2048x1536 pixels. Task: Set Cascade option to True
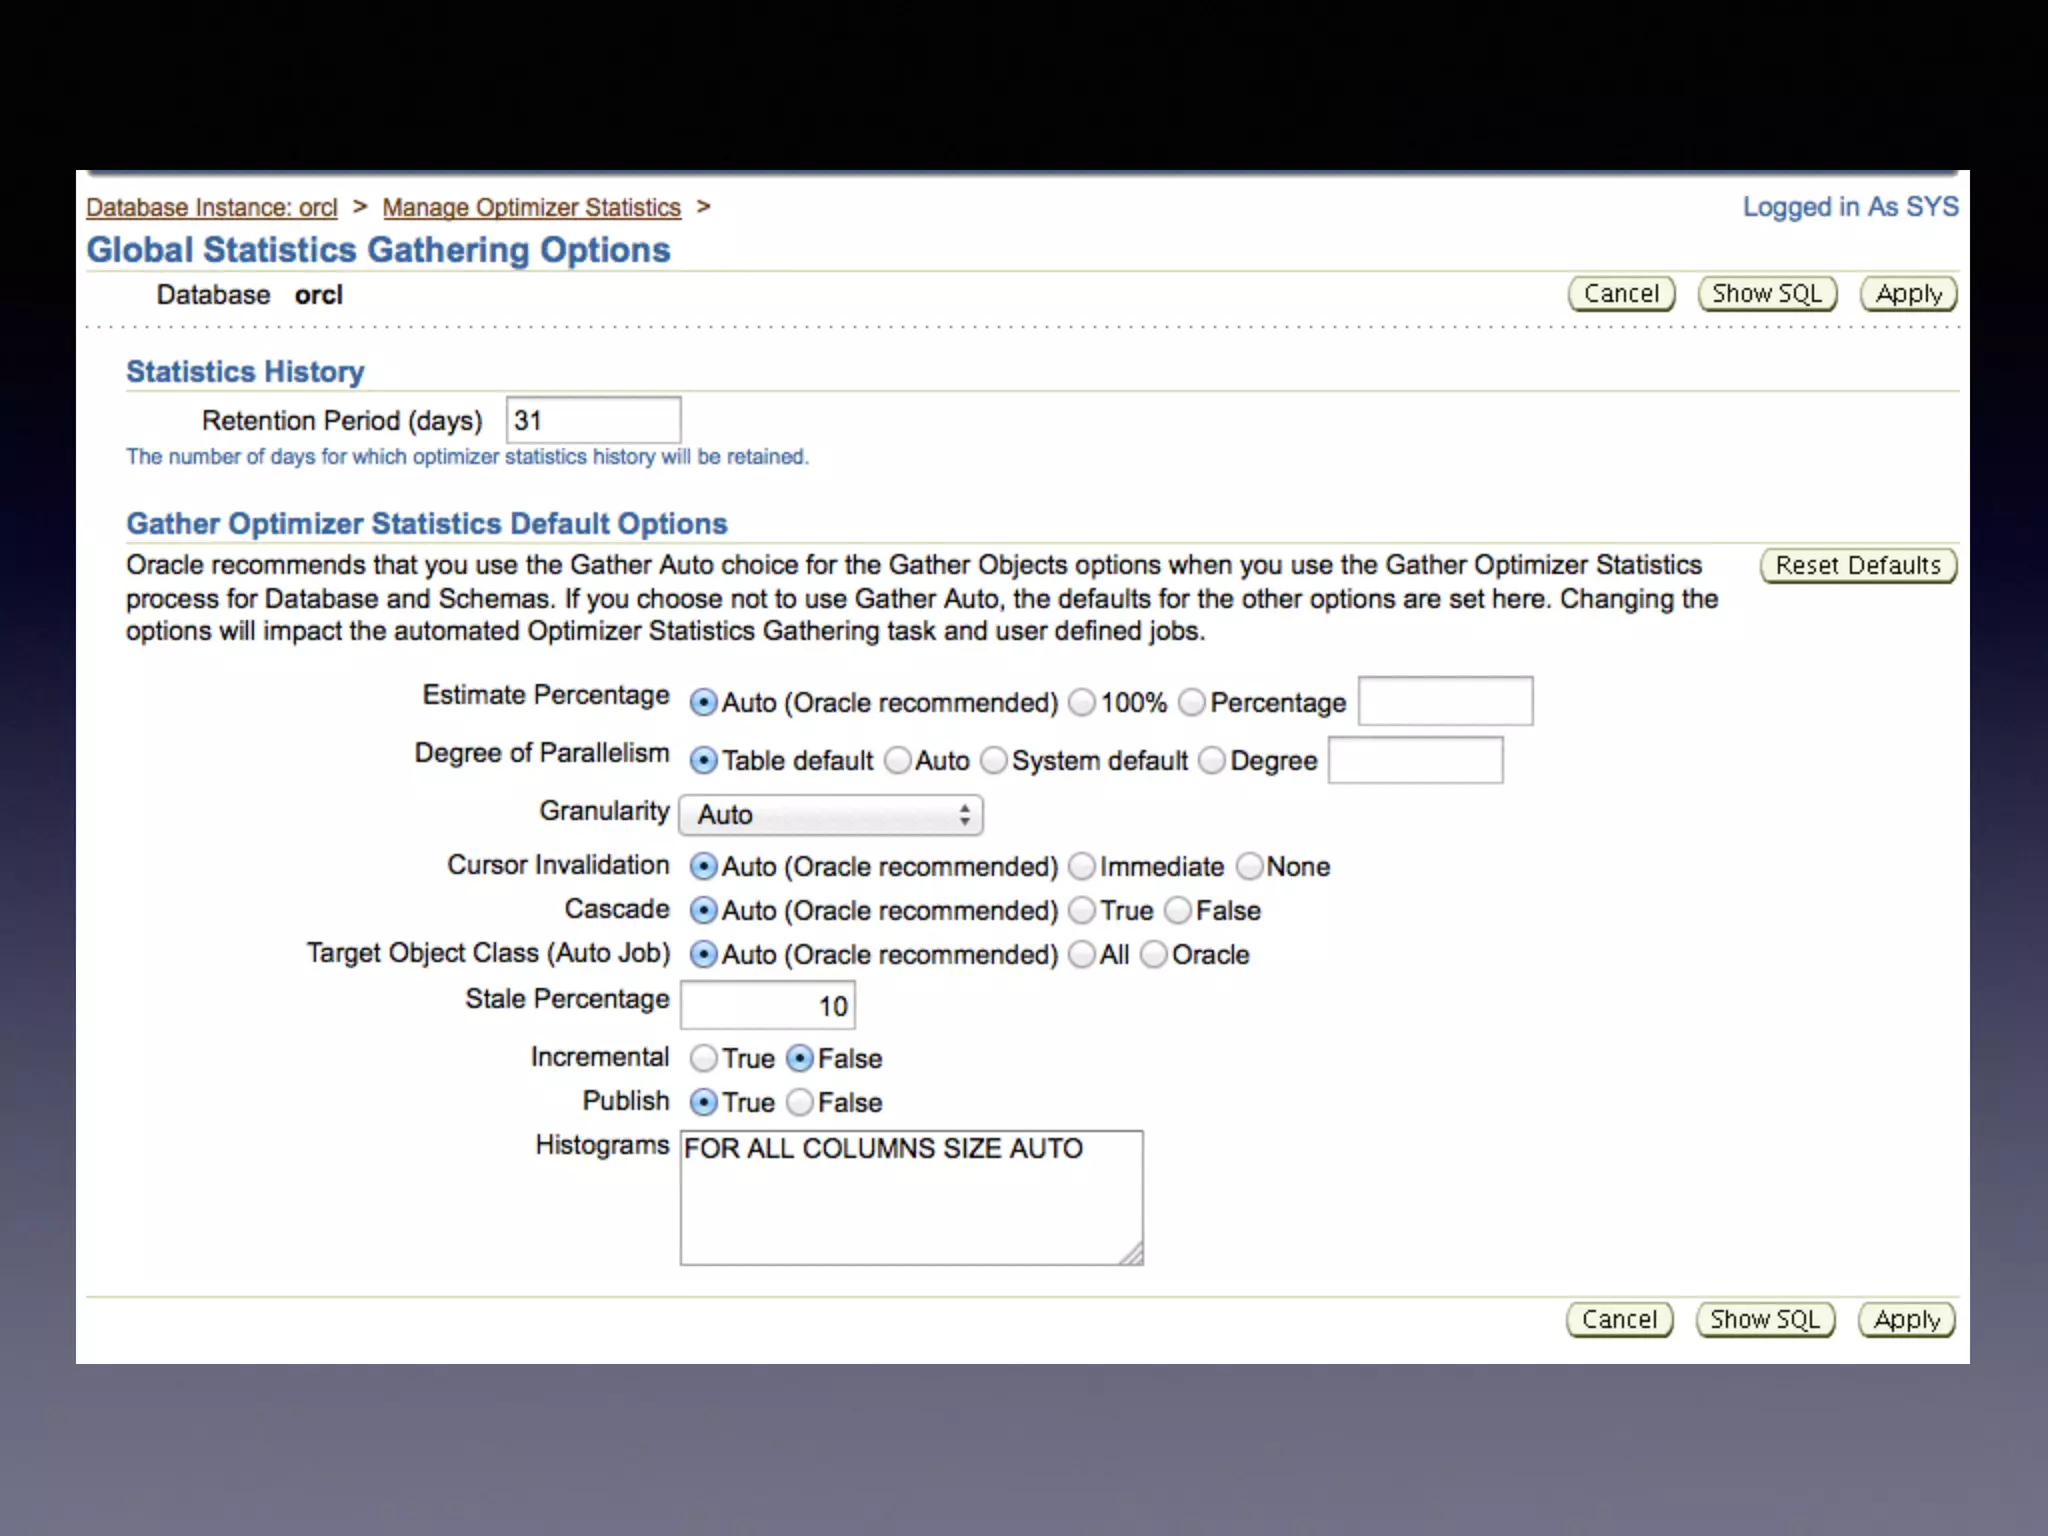(1081, 910)
